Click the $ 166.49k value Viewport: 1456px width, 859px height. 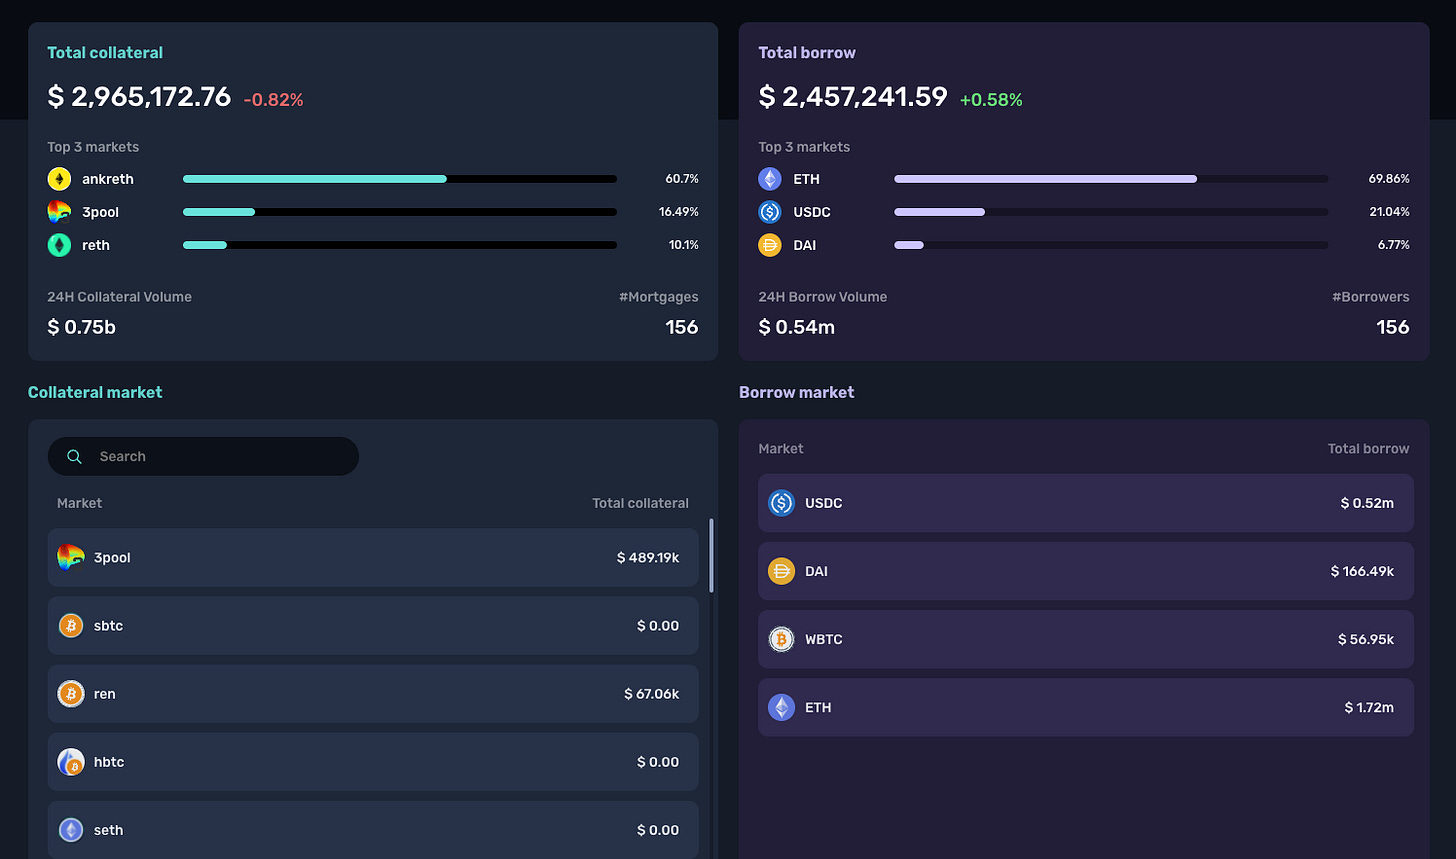tap(1362, 571)
